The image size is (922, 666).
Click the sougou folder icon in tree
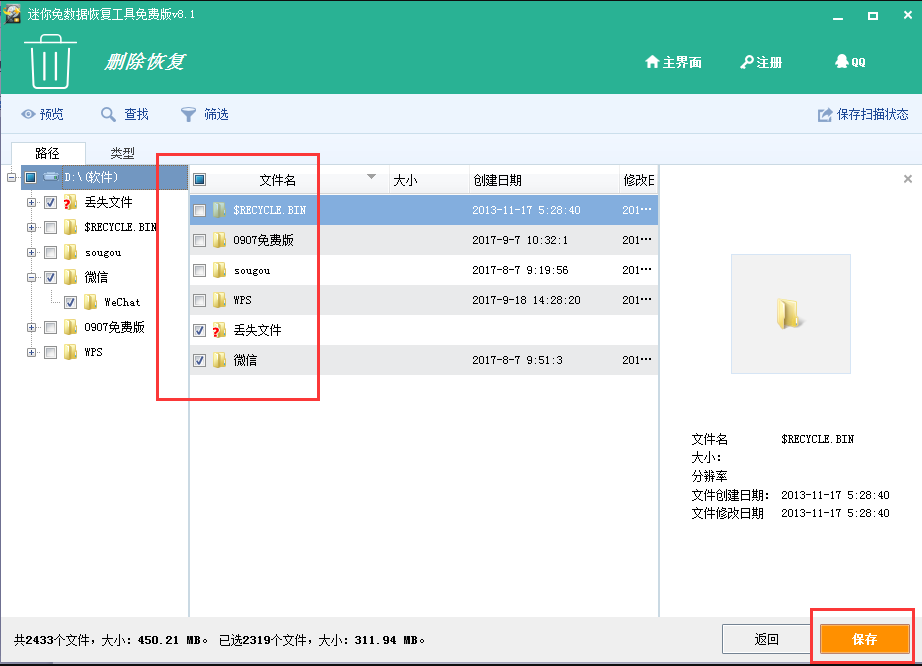tap(71, 252)
